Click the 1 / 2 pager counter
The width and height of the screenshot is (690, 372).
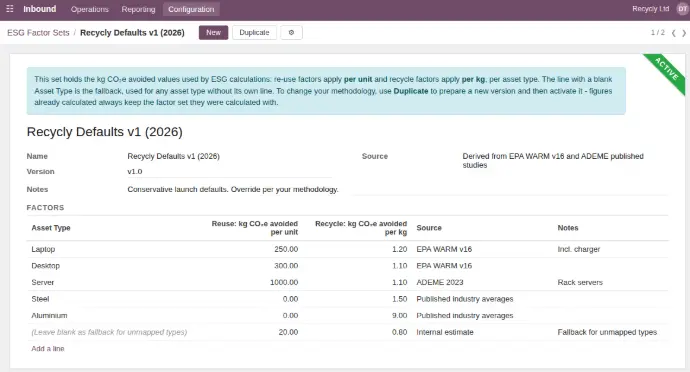click(657, 33)
